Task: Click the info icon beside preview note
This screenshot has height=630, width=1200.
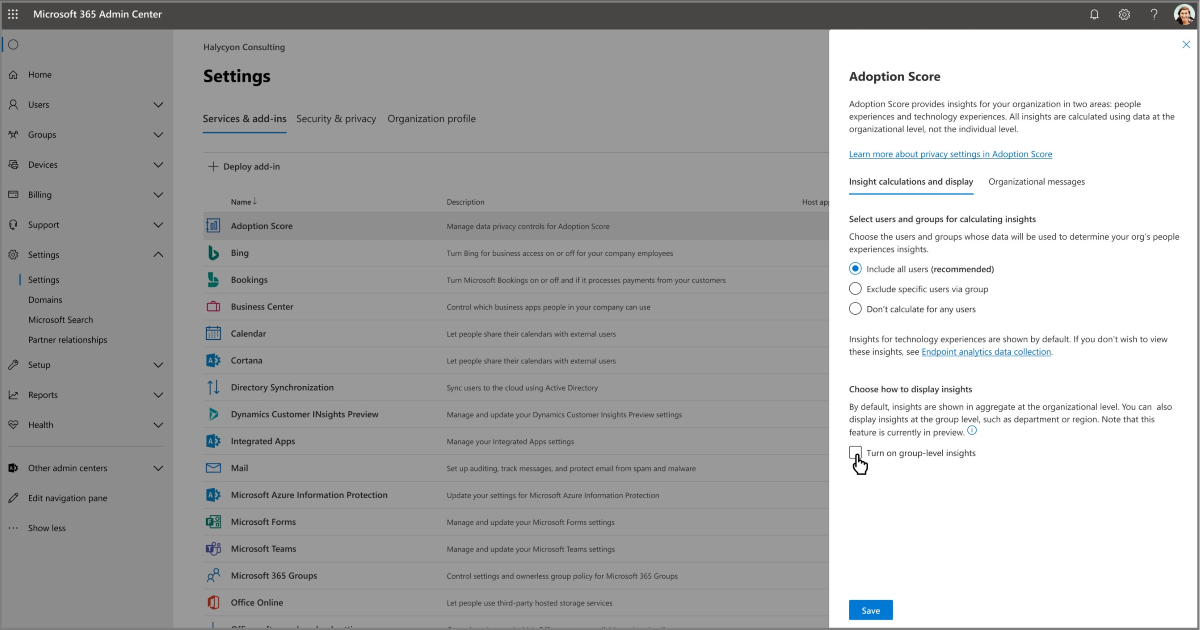Action: (x=972, y=431)
